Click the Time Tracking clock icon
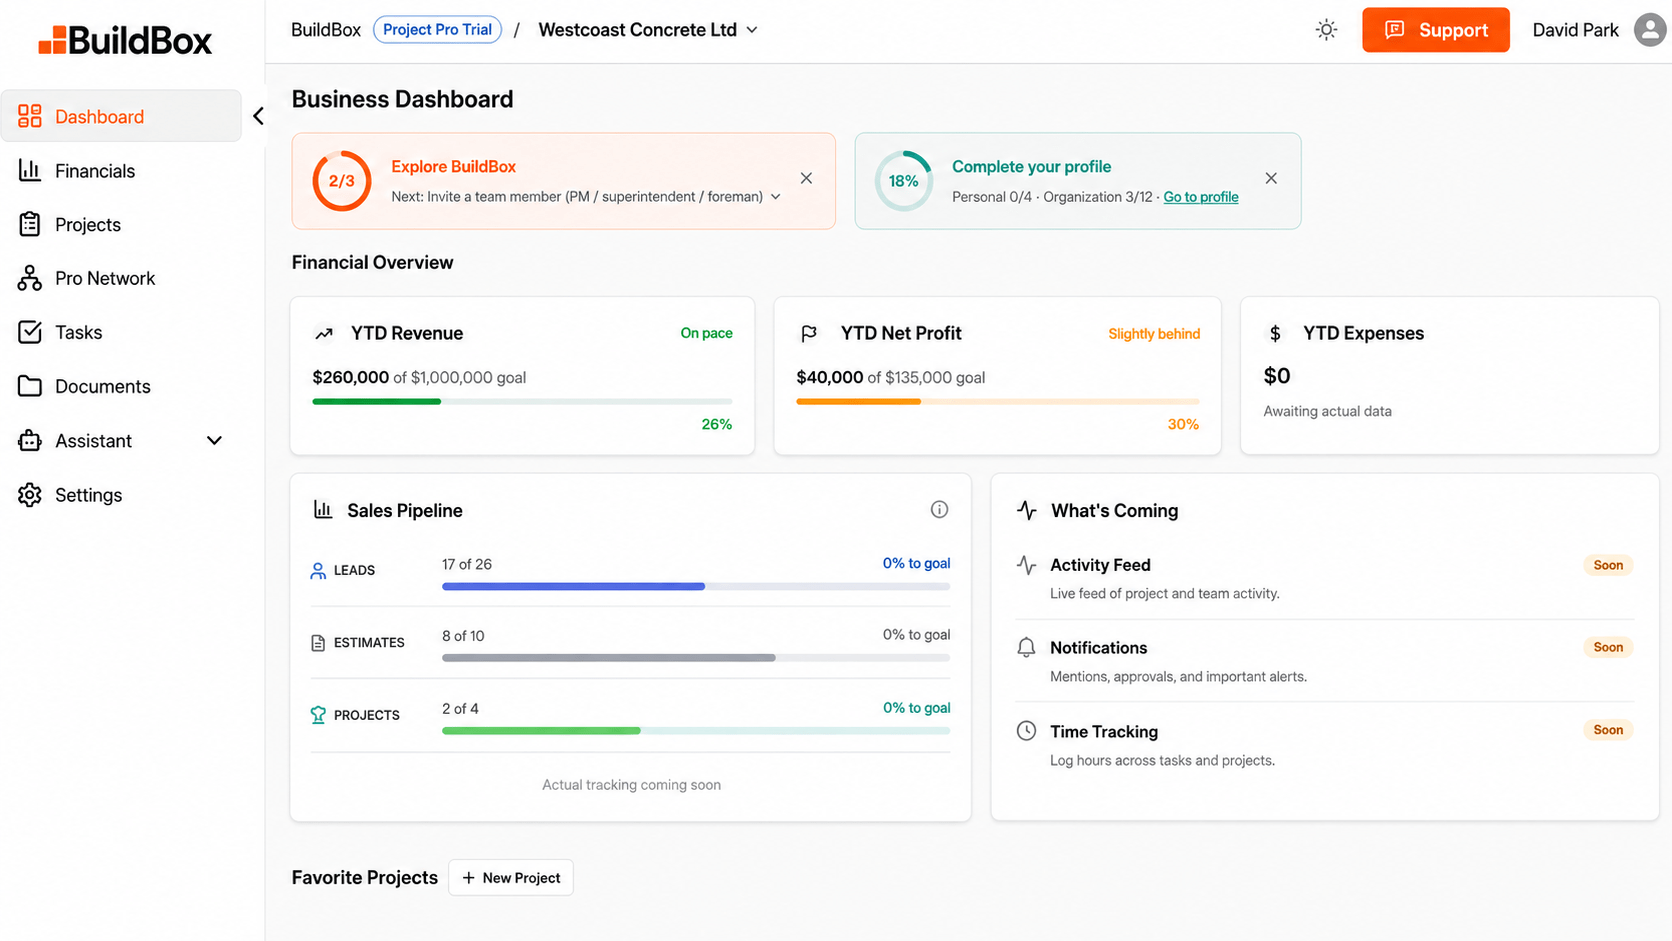The height and width of the screenshot is (941, 1672). tap(1026, 730)
